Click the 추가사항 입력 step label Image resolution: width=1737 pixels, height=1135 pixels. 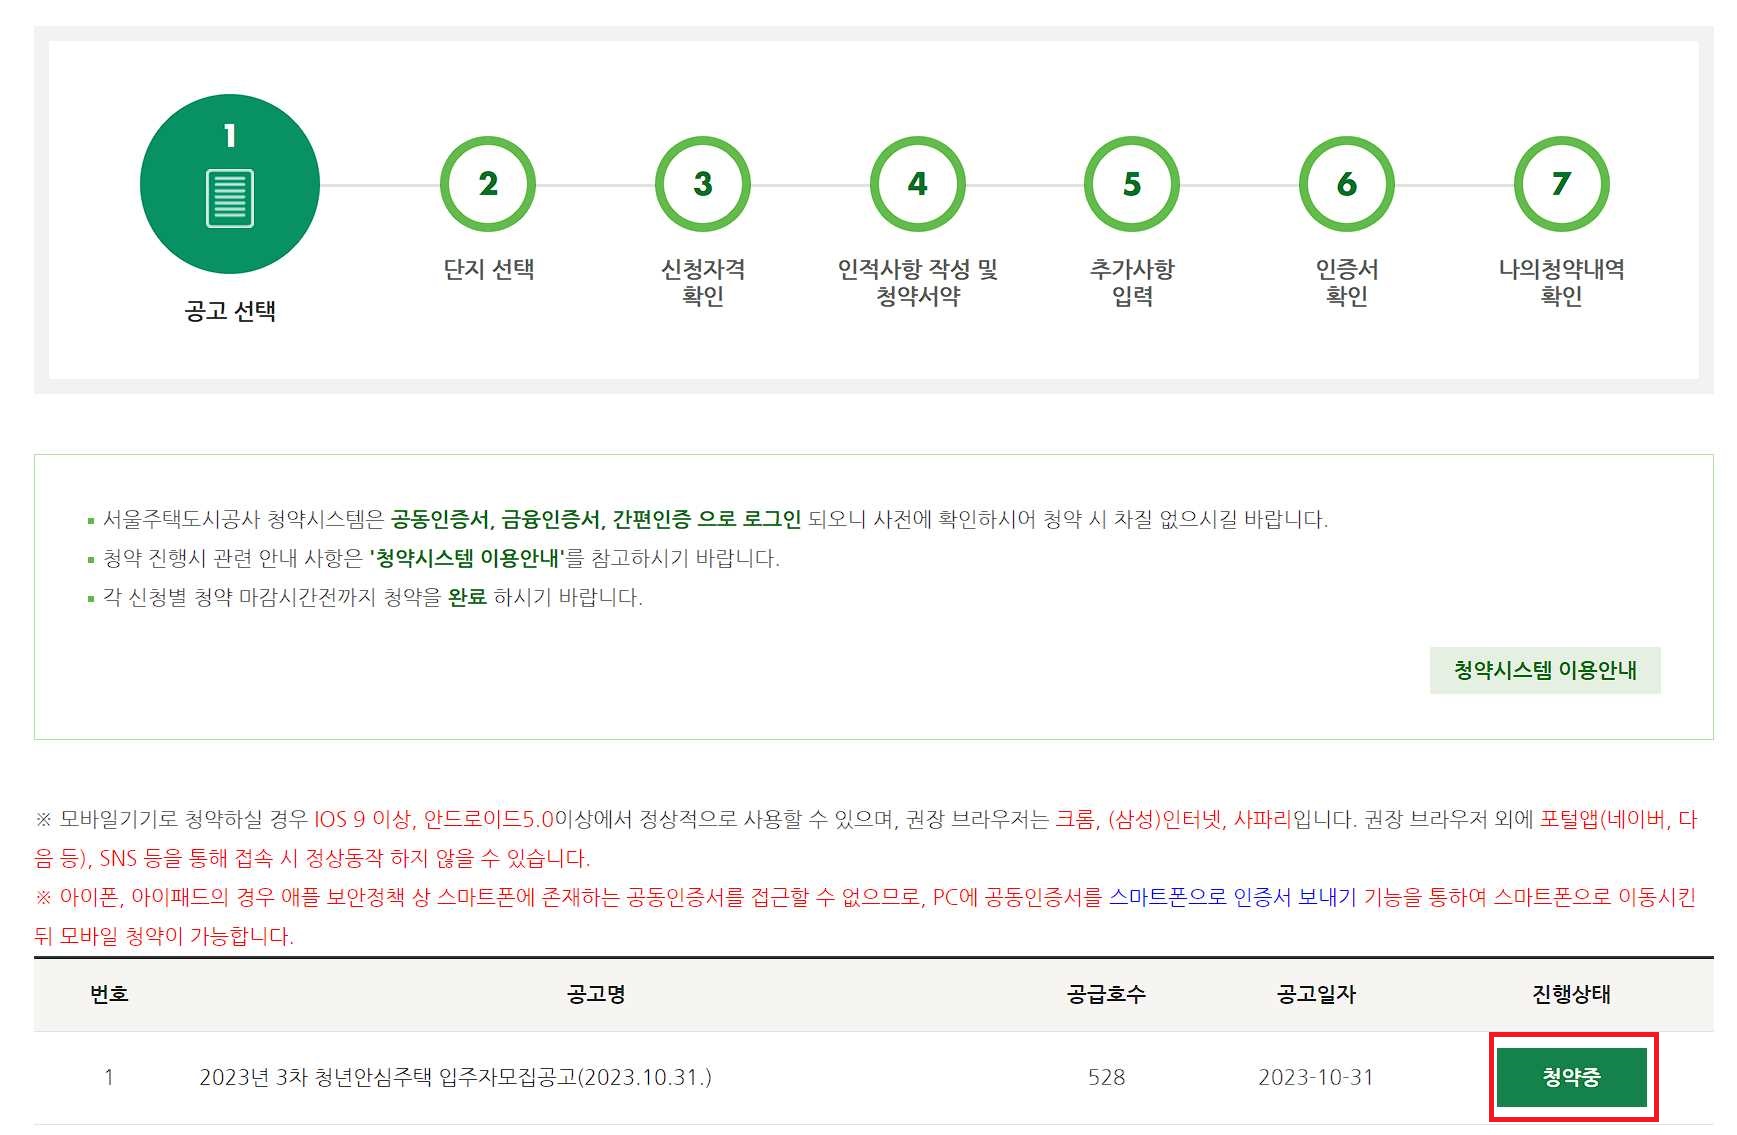point(1132,282)
